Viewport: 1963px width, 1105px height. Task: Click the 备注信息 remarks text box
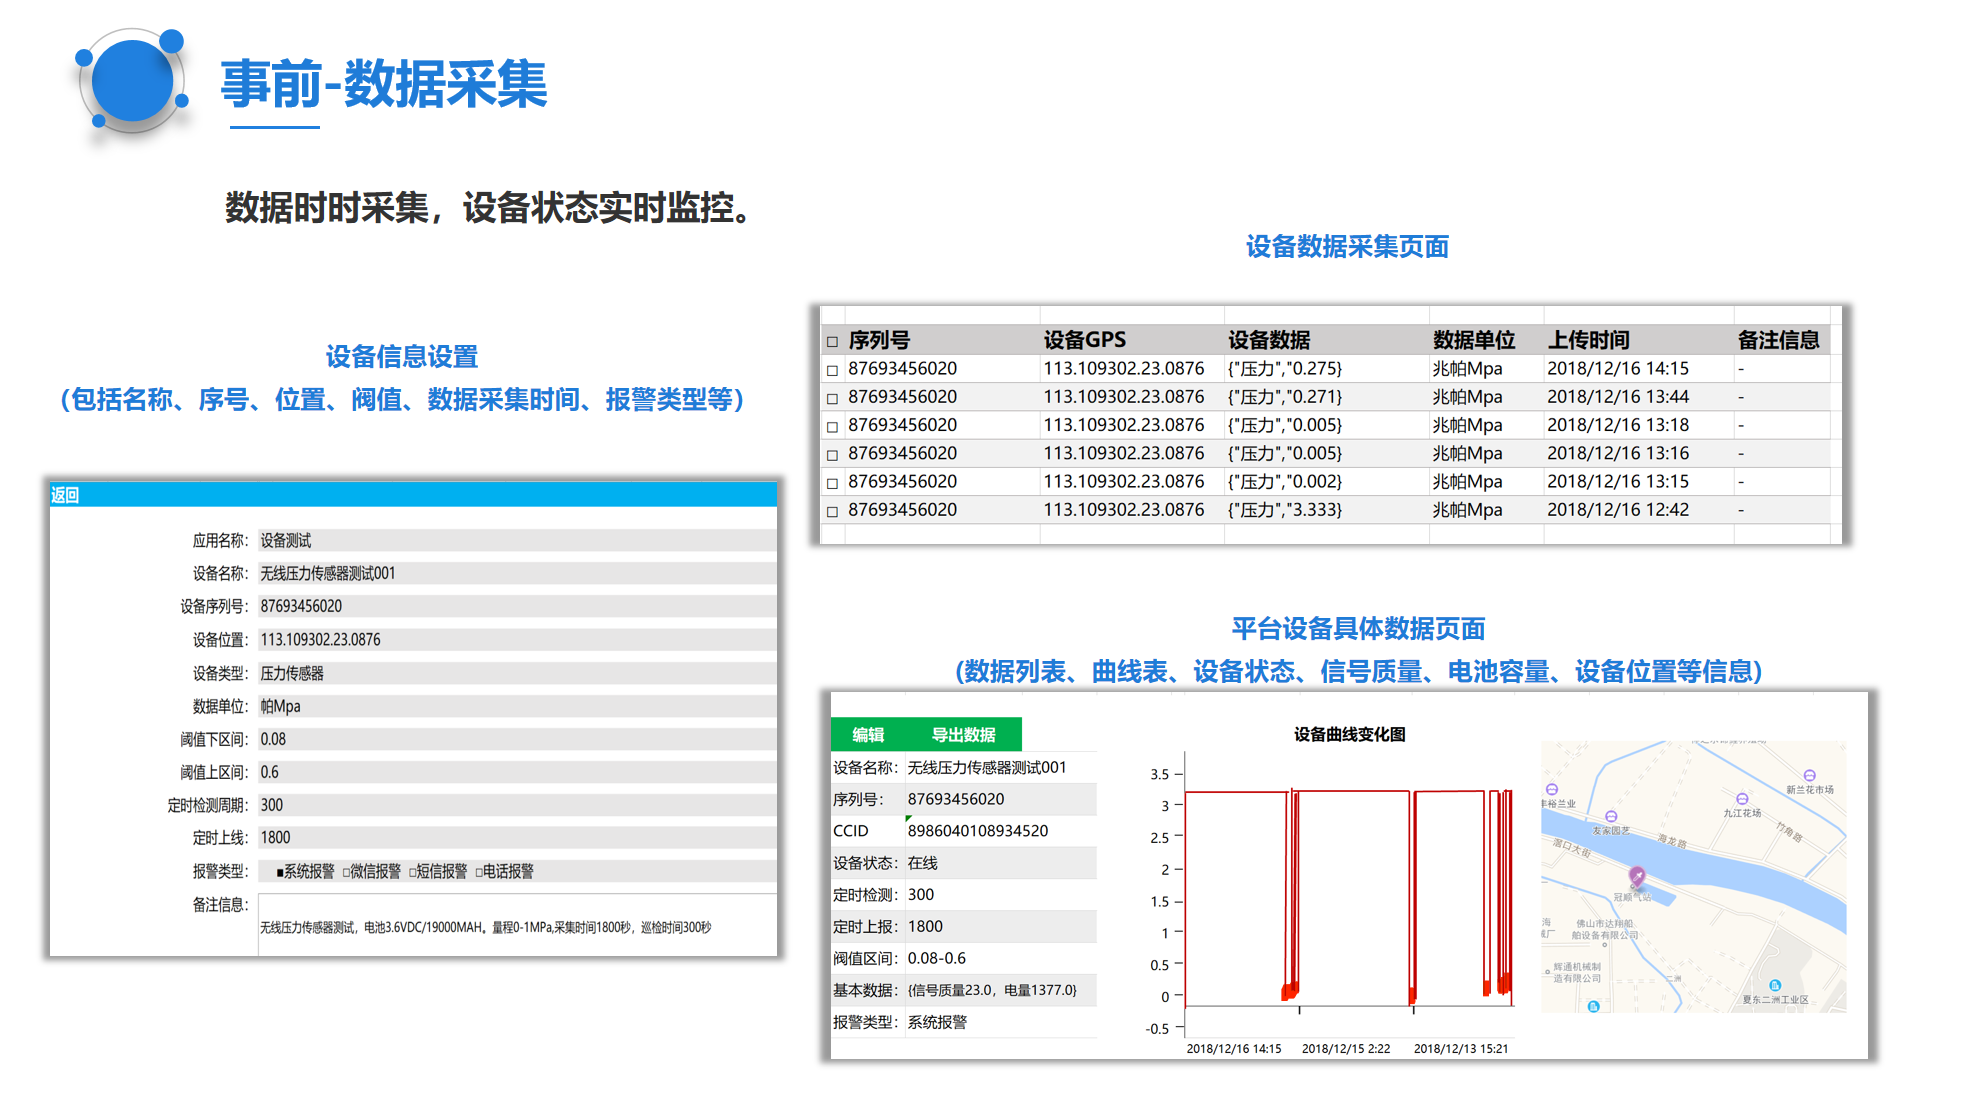click(516, 925)
